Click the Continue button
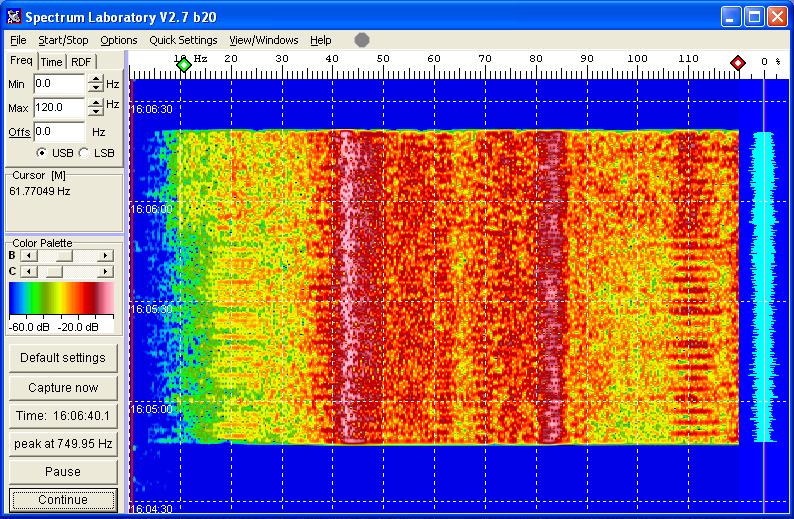 click(x=63, y=500)
